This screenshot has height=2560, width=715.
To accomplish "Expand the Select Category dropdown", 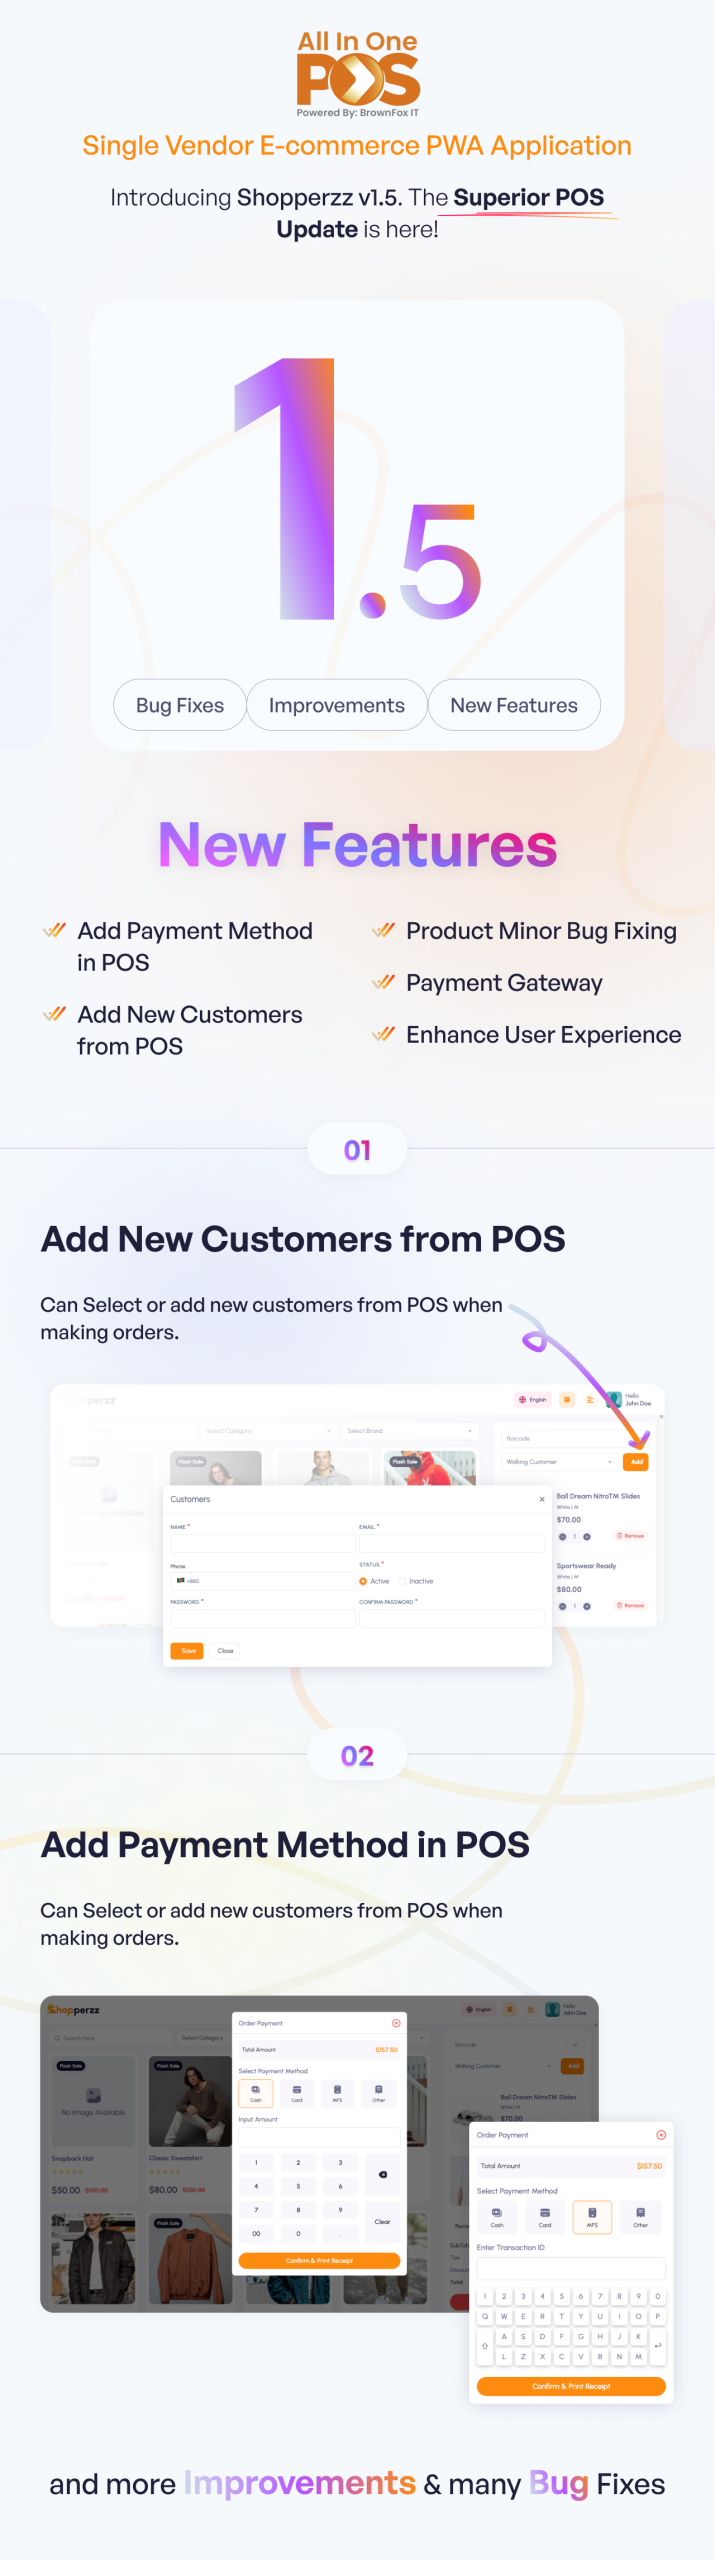I will tap(268, 1431).
